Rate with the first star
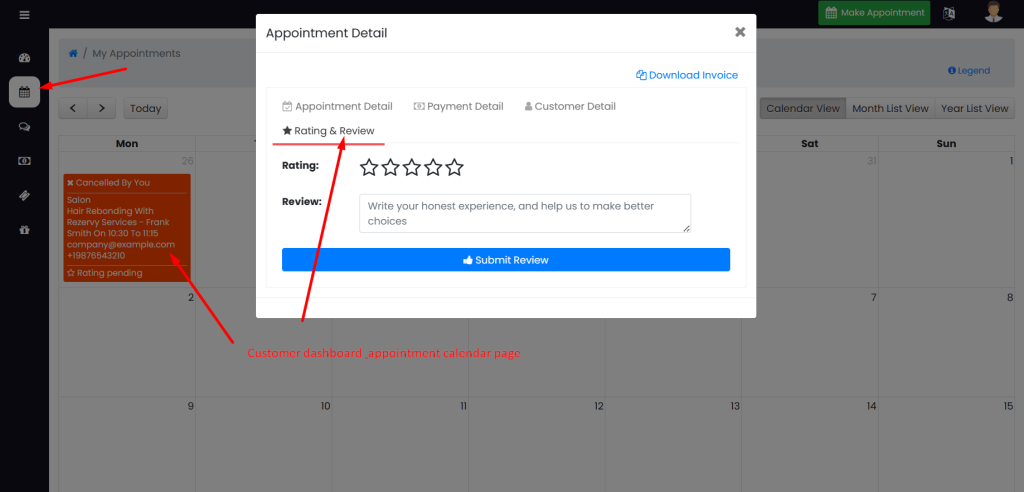This screenshot has height=492, width=1024. 369,168
